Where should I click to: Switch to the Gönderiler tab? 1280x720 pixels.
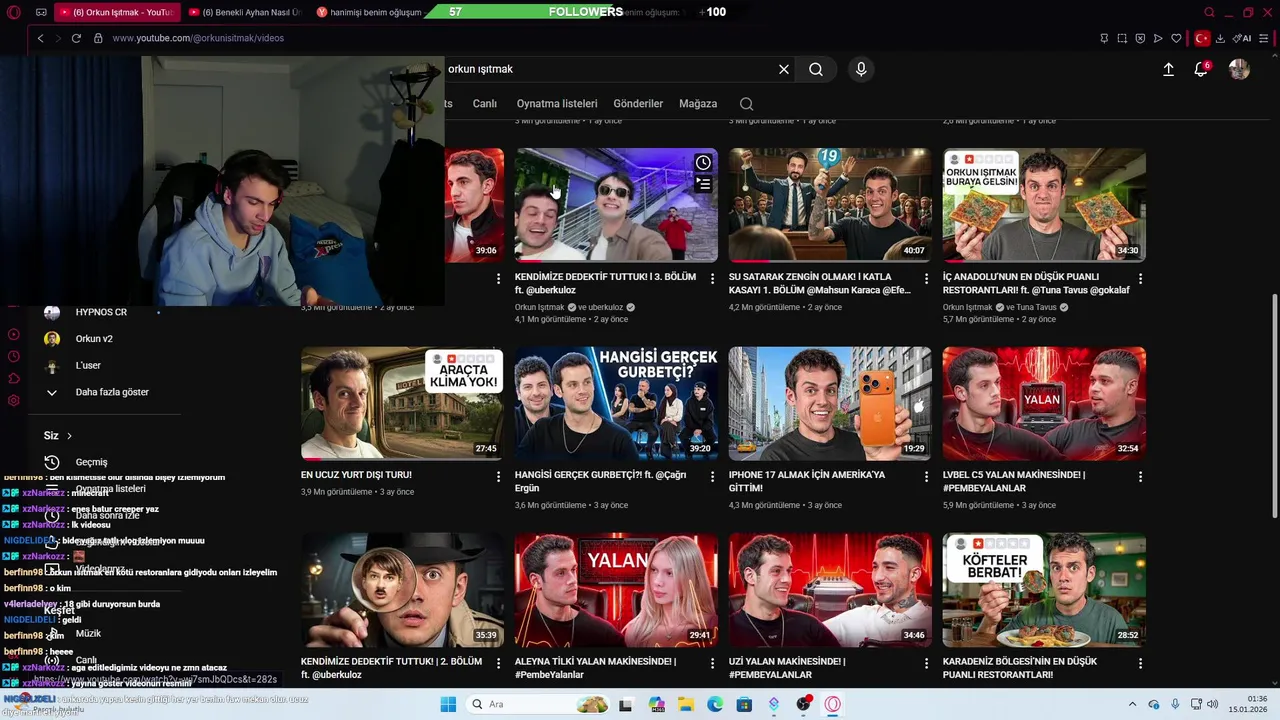pos(638,104)
